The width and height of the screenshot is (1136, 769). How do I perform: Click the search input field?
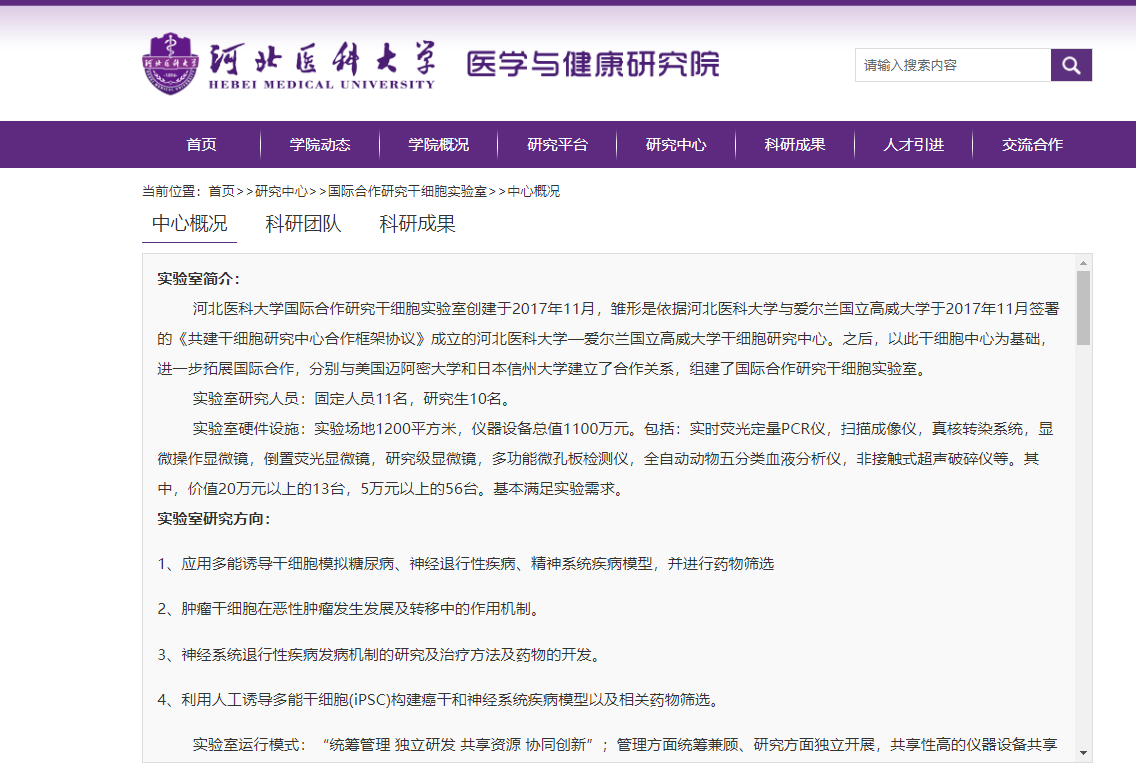[952, 65]
